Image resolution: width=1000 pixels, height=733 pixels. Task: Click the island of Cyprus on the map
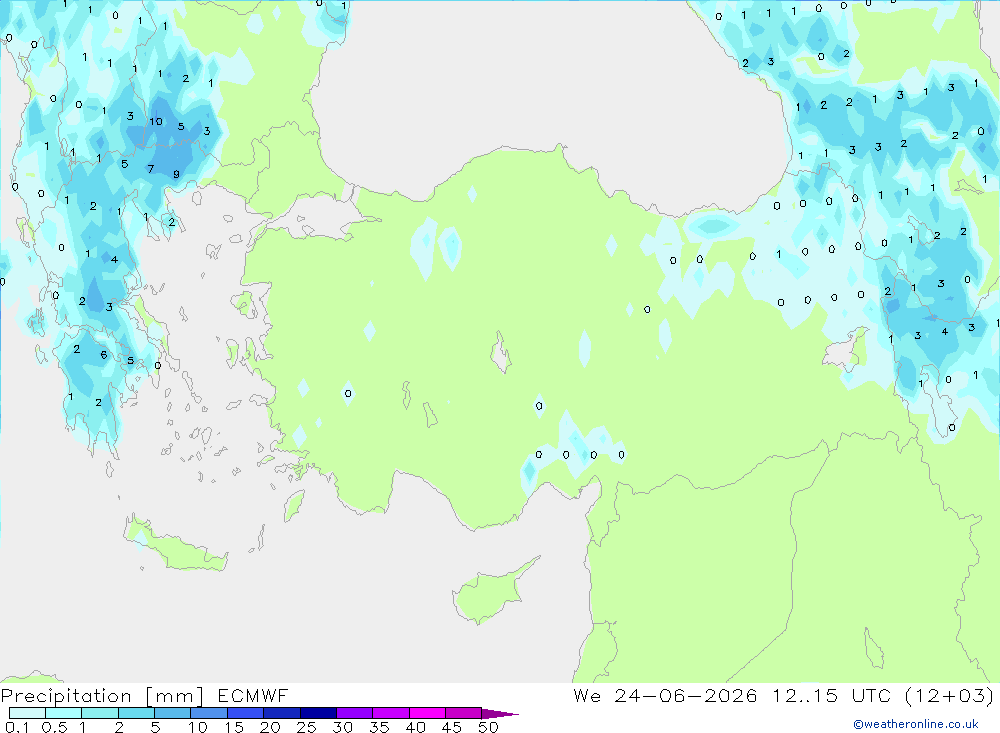(490, 594)
